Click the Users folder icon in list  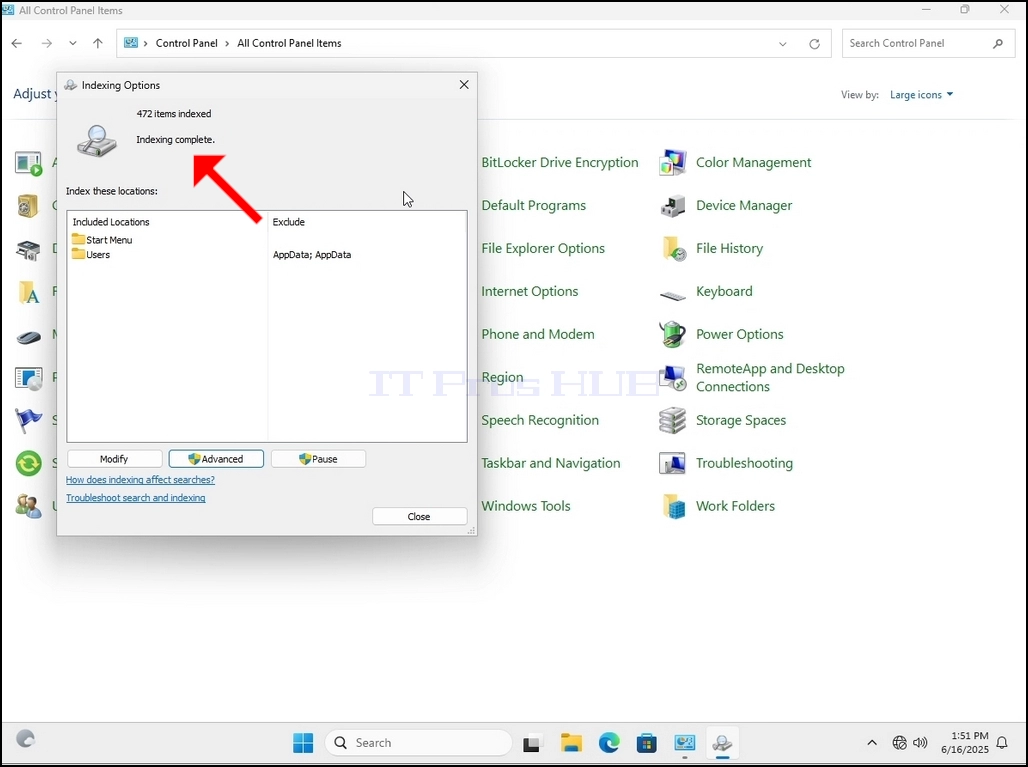[x=78, y=254]
